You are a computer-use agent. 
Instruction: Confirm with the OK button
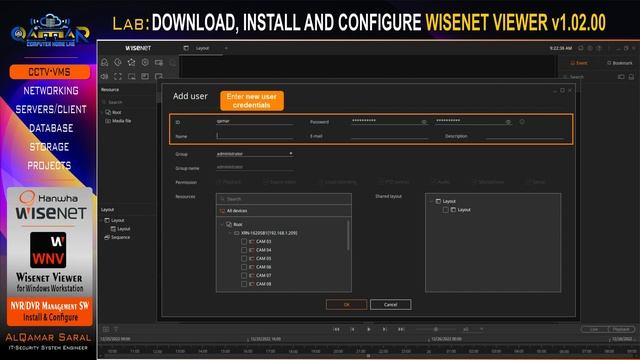347,304
